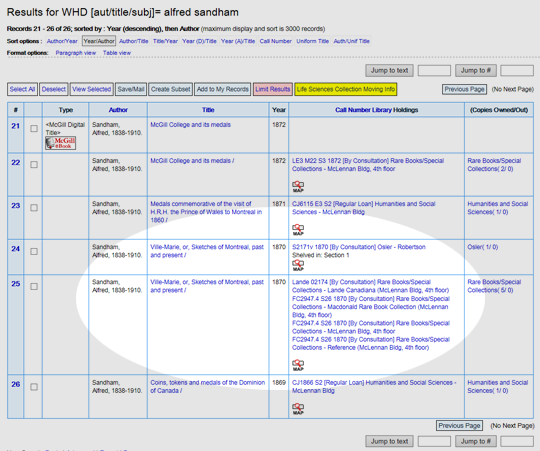Open record number 21

(15, 126)
